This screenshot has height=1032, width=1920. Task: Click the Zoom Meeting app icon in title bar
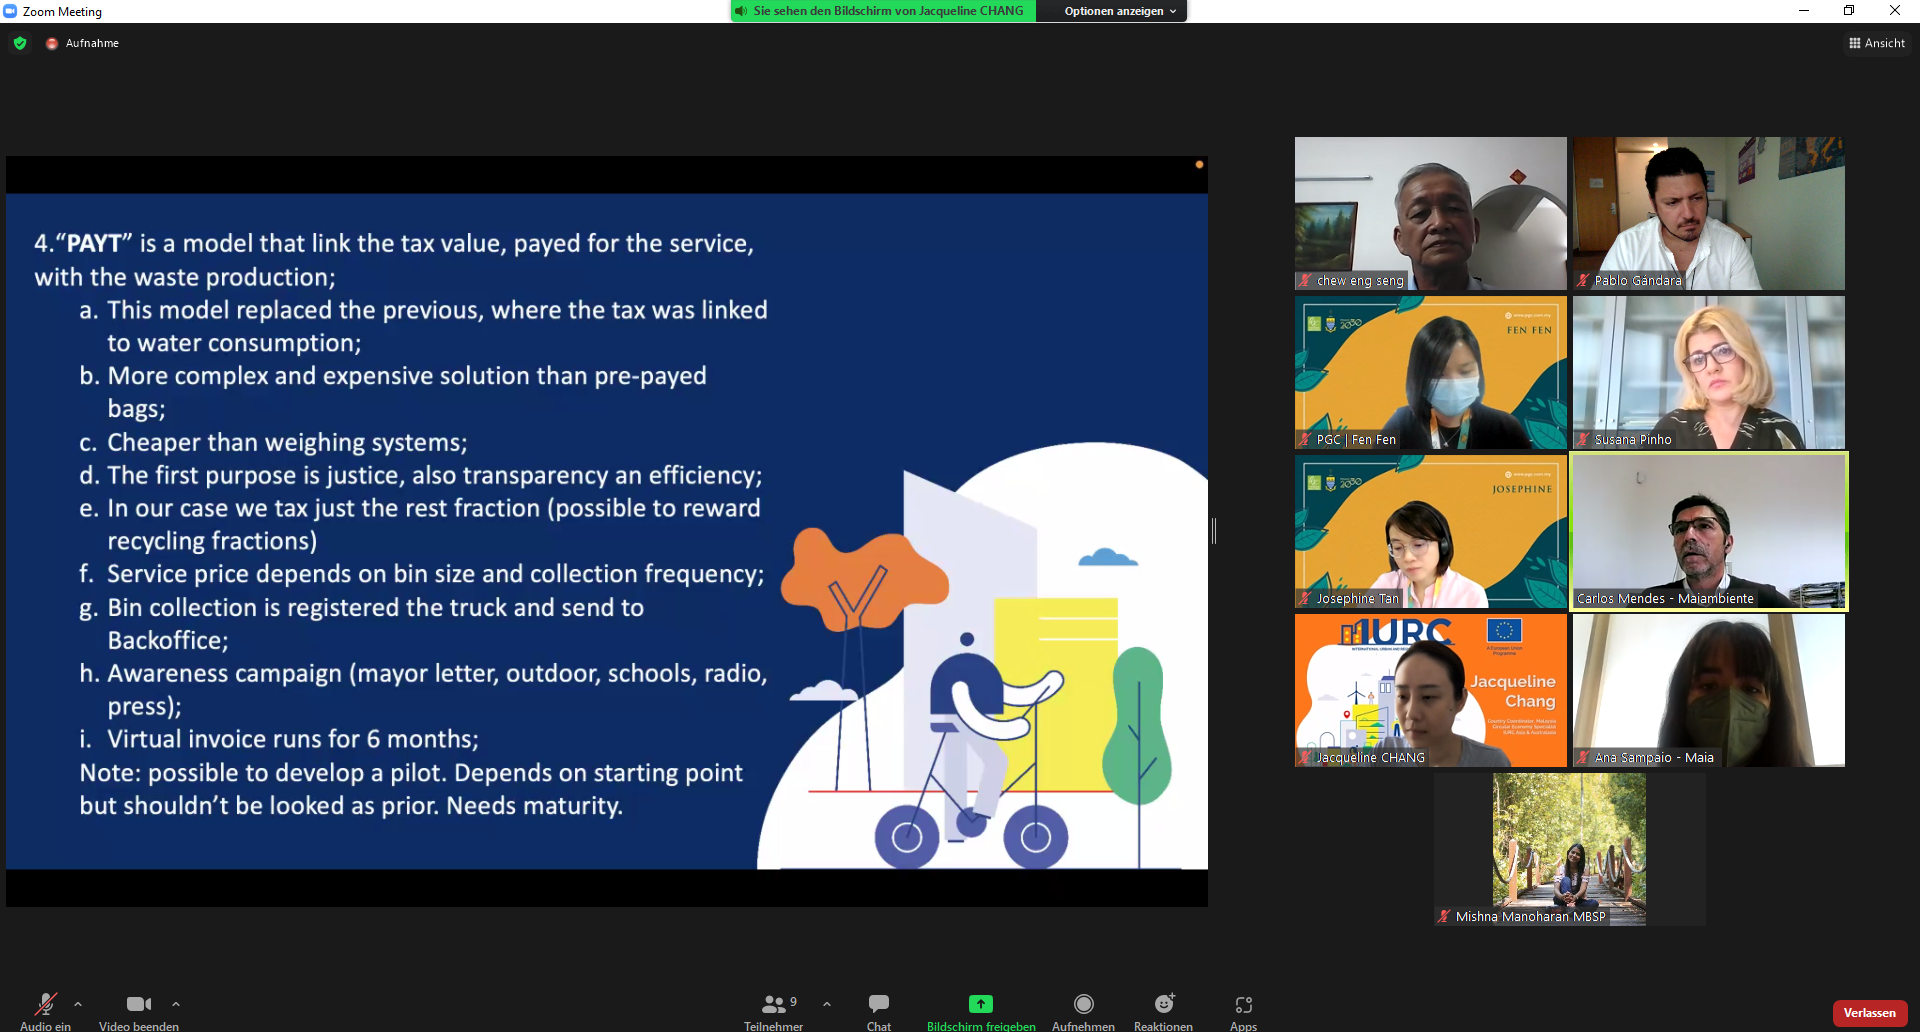coord(10,11)
